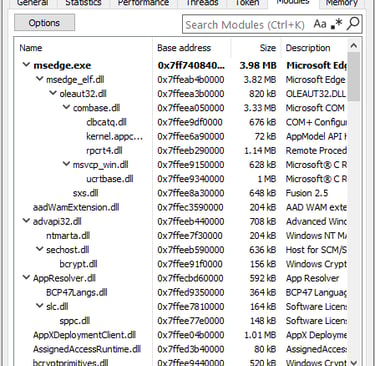Collapse the msedge.exe tree node
375x366 pixels.
coord(26,65)
